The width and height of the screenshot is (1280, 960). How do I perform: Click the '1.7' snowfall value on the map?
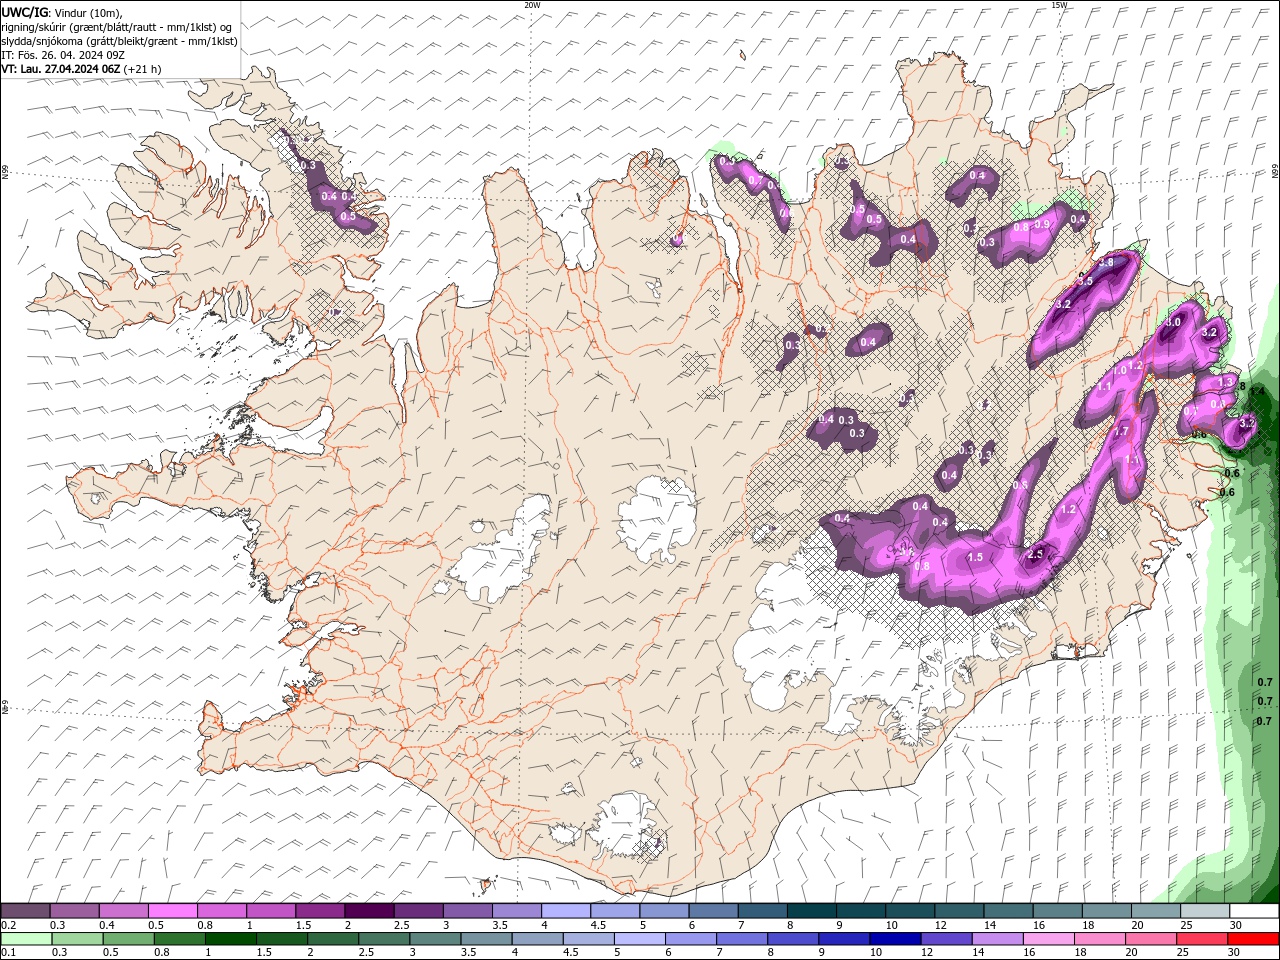tap(1121, 431)
